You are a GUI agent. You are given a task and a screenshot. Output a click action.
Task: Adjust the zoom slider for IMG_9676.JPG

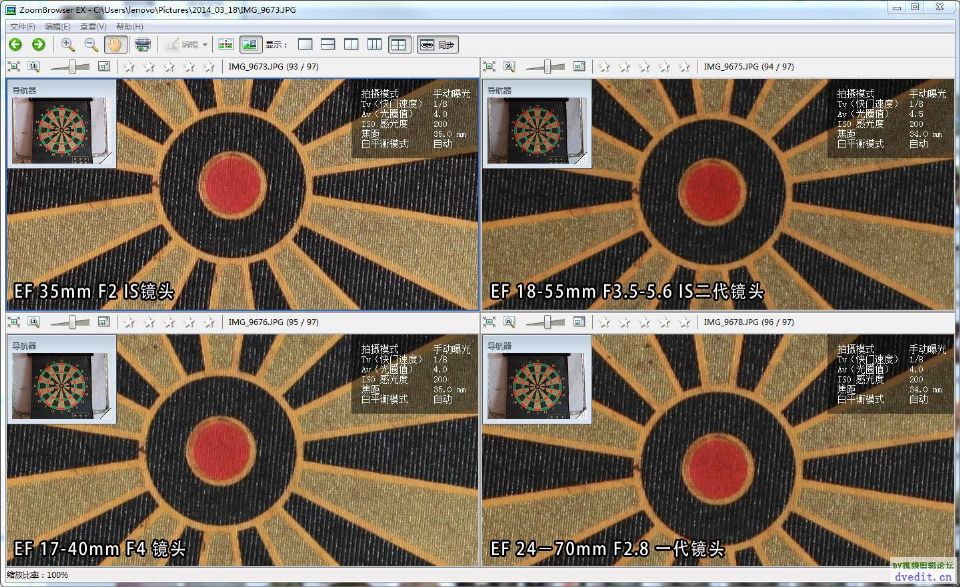(70, 322)
